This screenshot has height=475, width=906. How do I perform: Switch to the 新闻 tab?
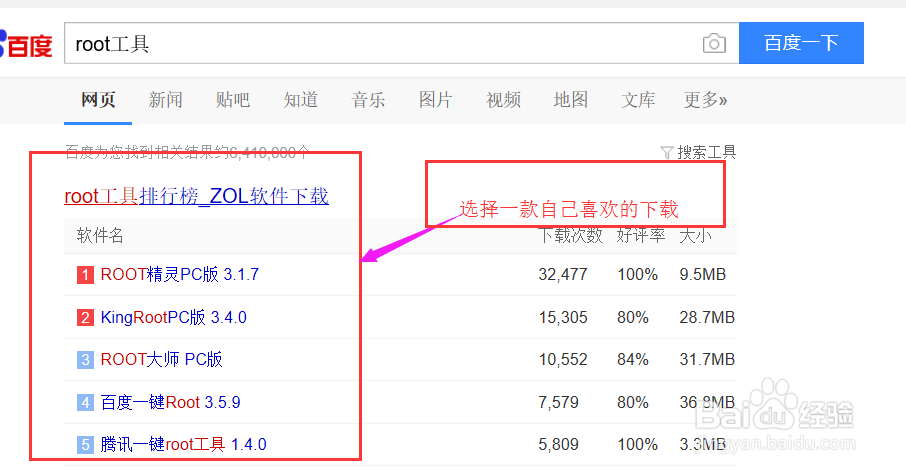tap(165, 100)
